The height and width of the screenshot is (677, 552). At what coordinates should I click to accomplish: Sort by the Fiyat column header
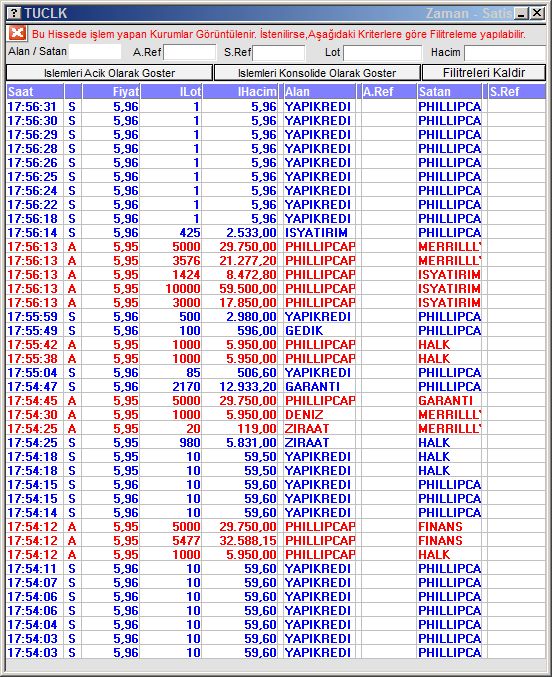tap(111, 92)
